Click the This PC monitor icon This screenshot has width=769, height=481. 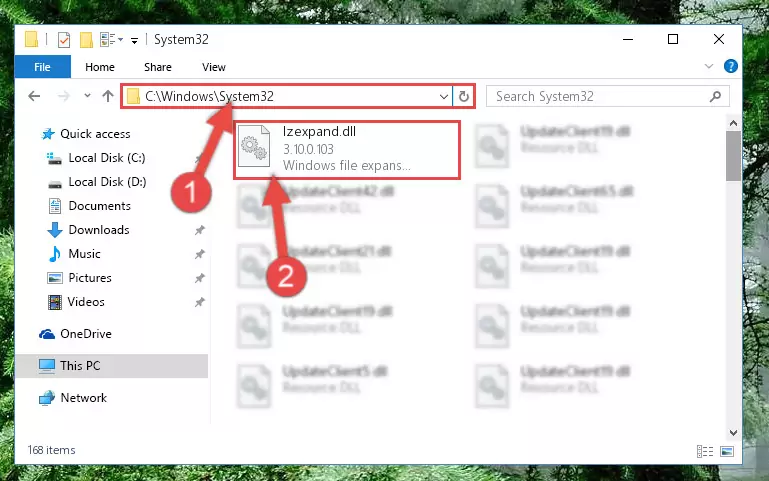point(47,366)
